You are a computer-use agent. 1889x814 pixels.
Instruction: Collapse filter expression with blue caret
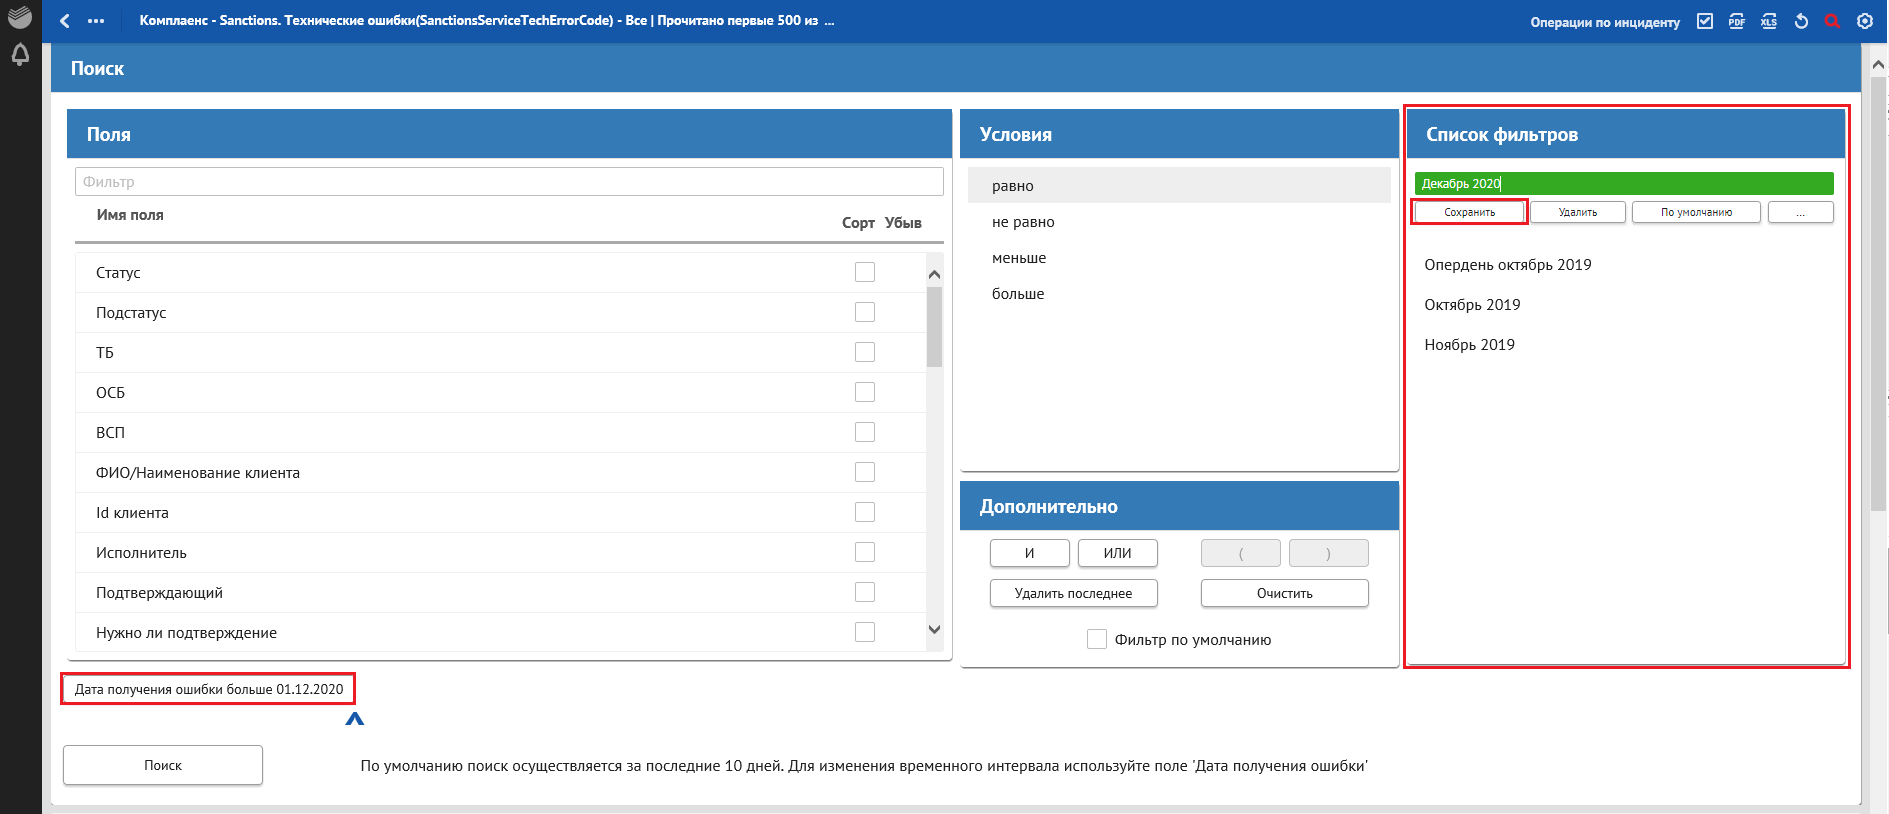coord(354,719)
